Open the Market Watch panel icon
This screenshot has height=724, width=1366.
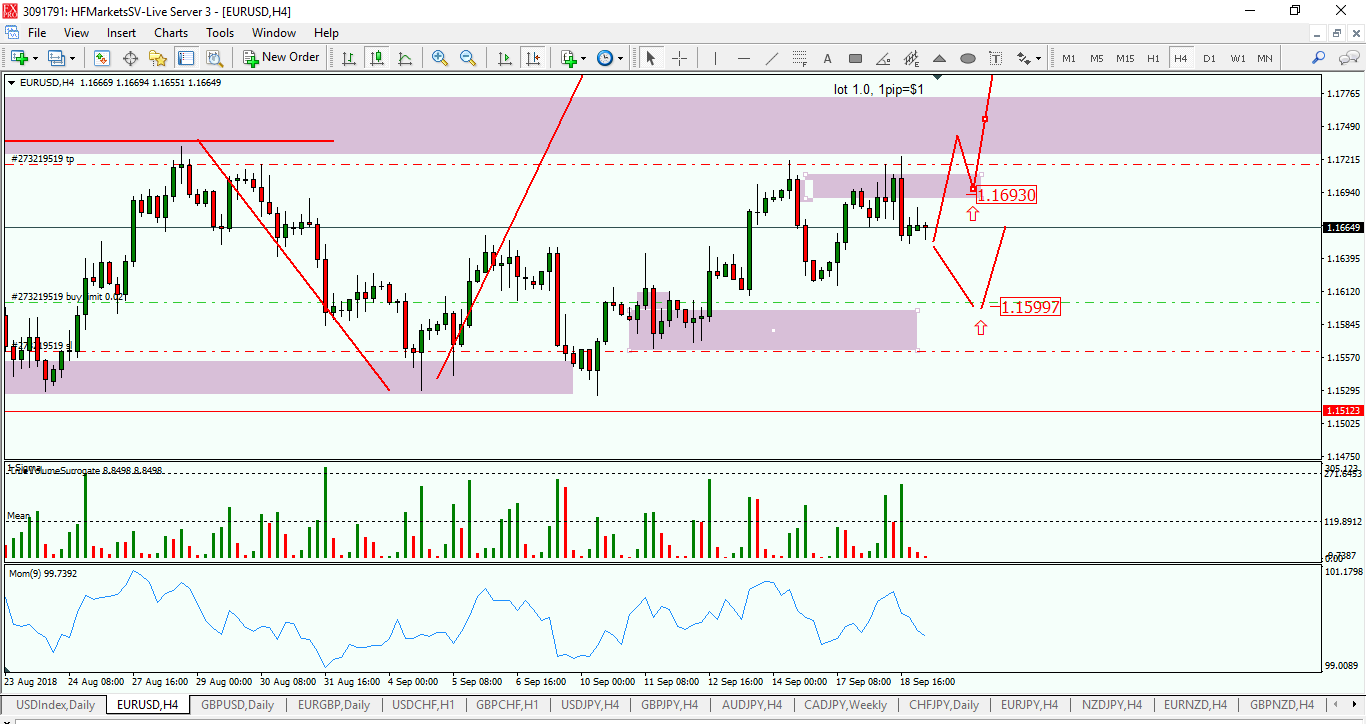coord(102,58)
